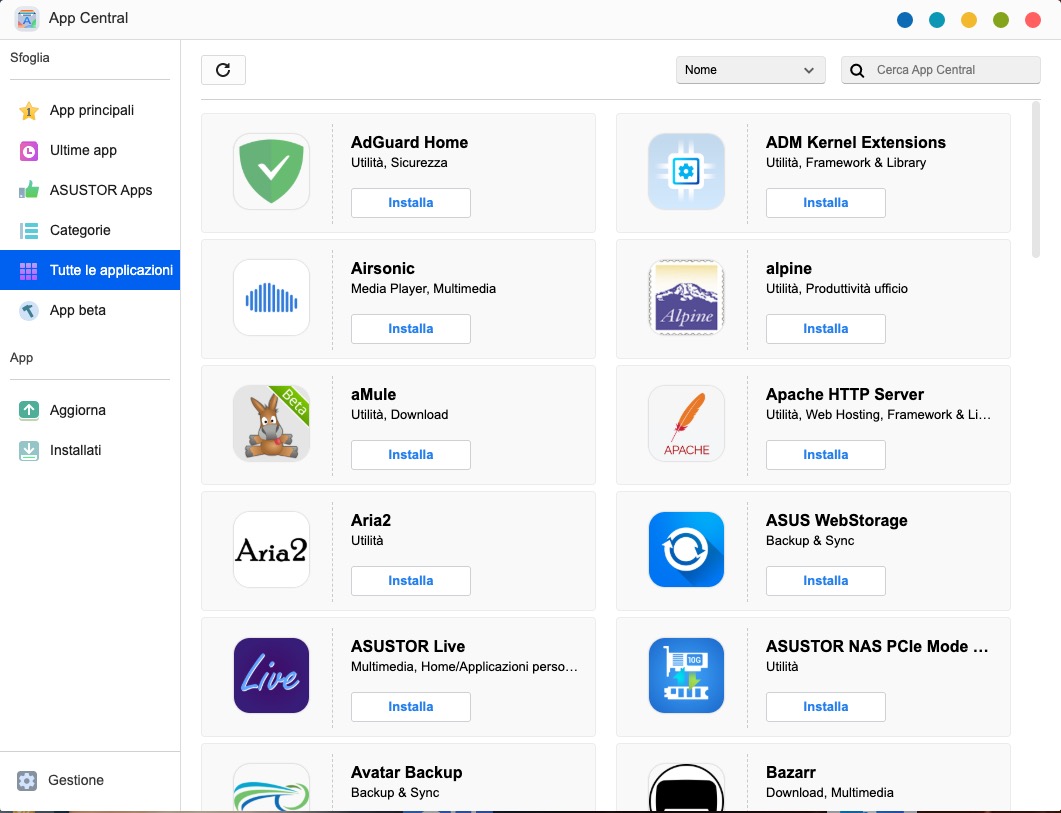Install Airsonic
Screen dimensions: 1061x813
[411, 329]
